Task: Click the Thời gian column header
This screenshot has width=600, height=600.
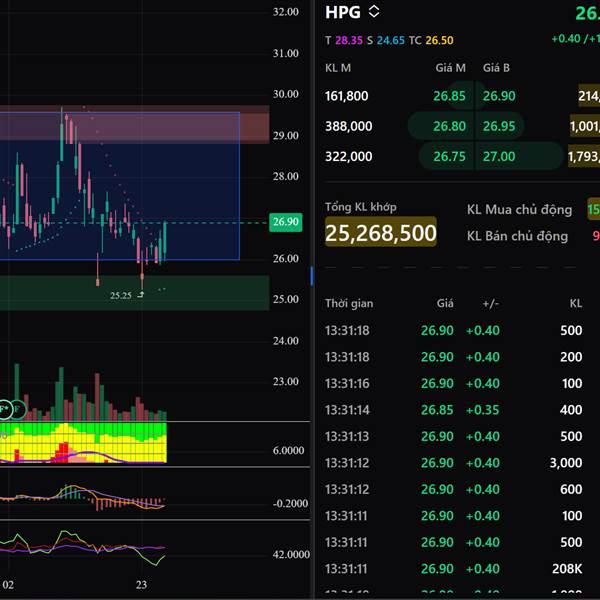Action: tap(348, 301)
